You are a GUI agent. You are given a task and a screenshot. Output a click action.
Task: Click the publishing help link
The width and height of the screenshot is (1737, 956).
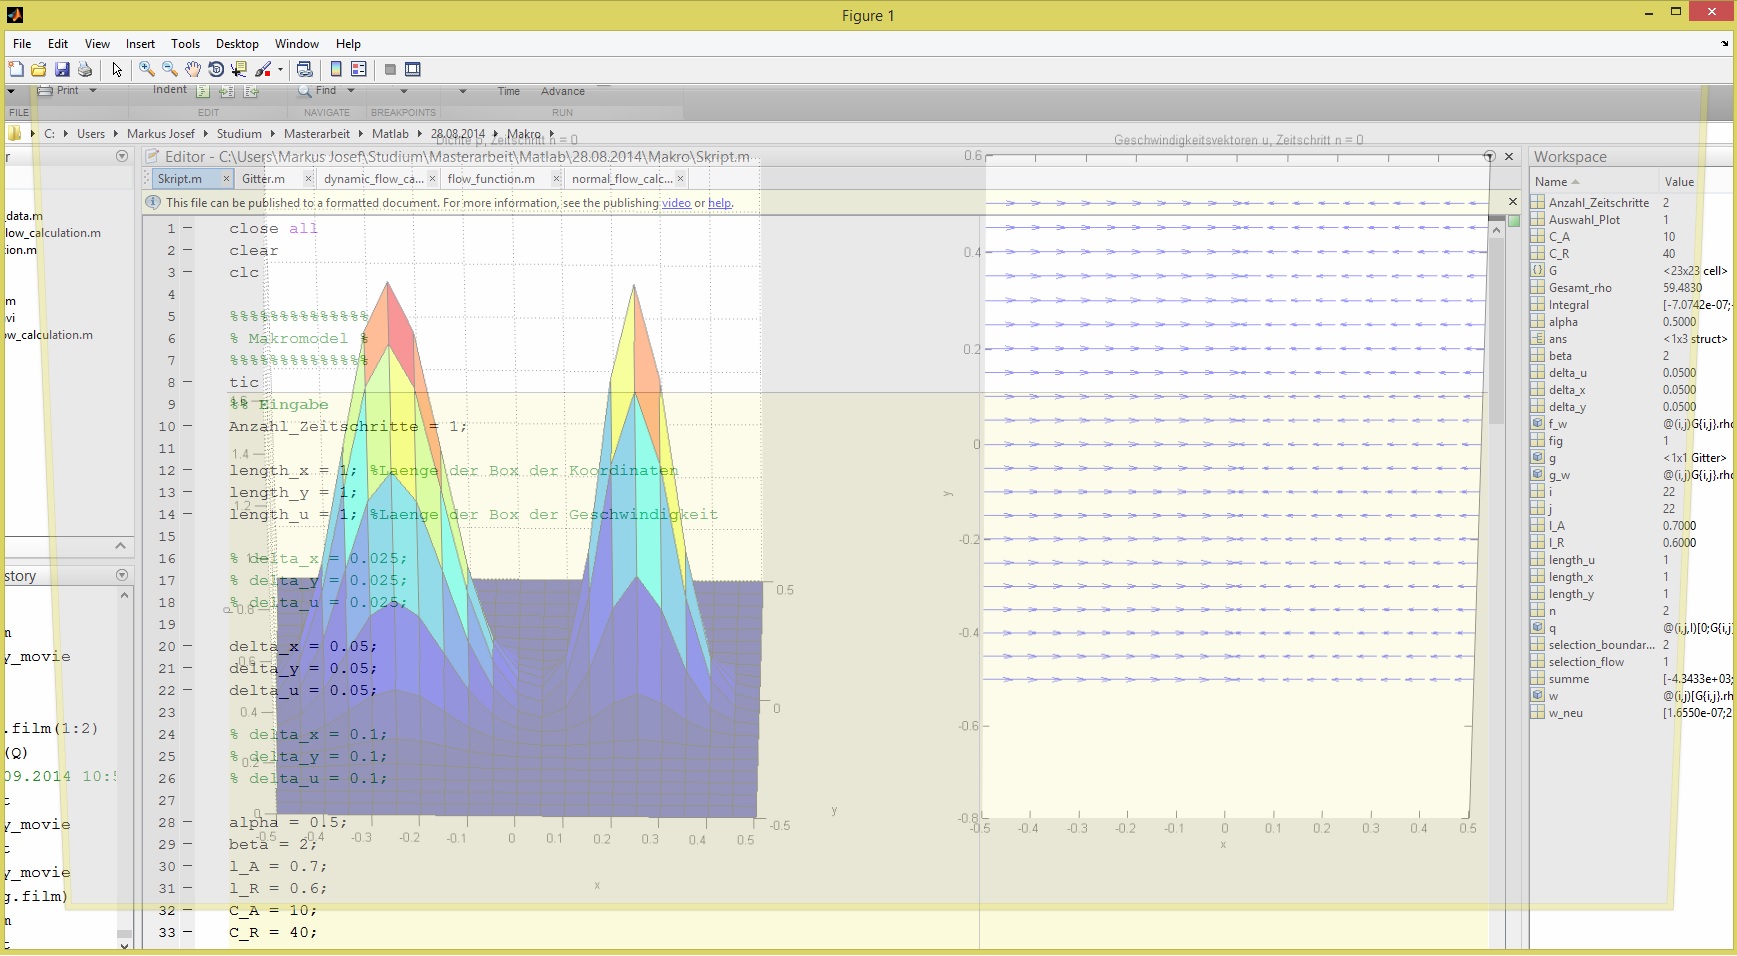[x=719, y=203]
